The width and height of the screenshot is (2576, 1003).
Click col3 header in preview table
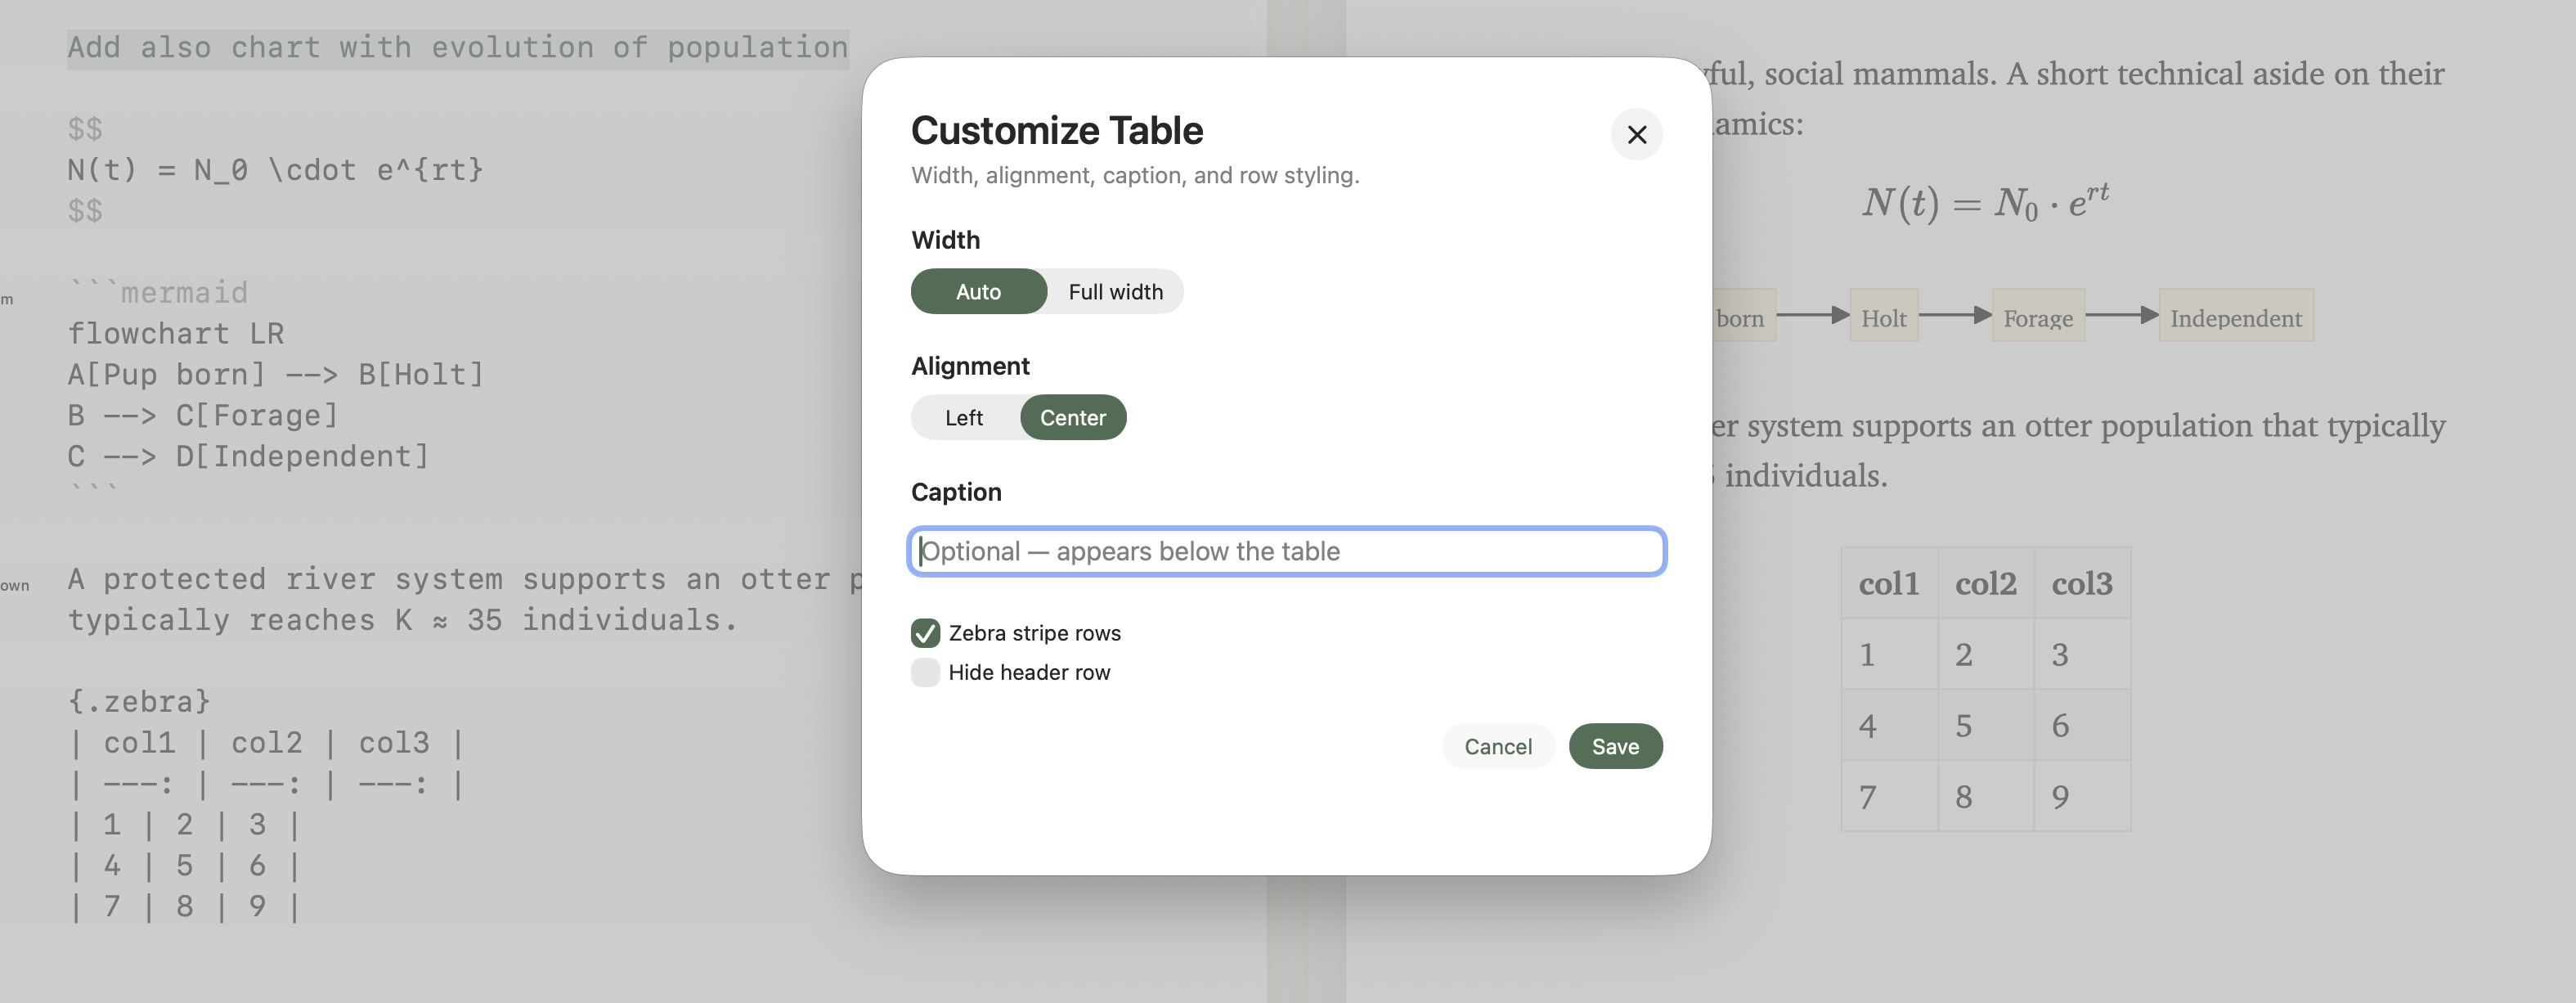(2082, 583)
